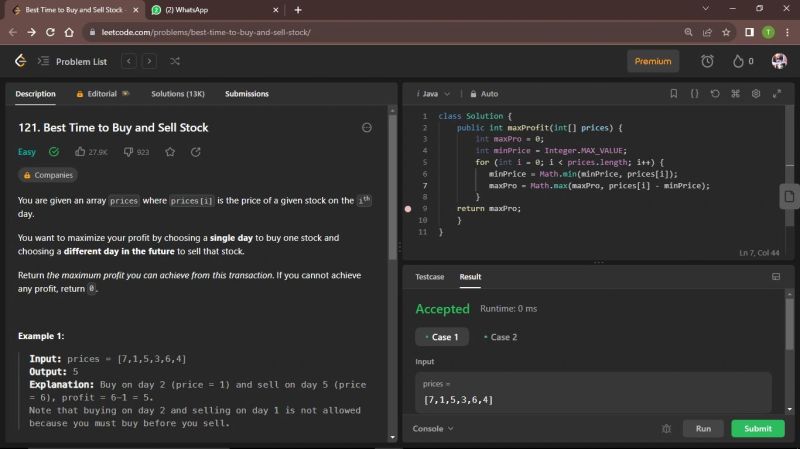Image resolution: width=800 pixels, height=449 pixels.
Task: Bookmark the code using editor bookmark icon
Action: click(674, 94)
